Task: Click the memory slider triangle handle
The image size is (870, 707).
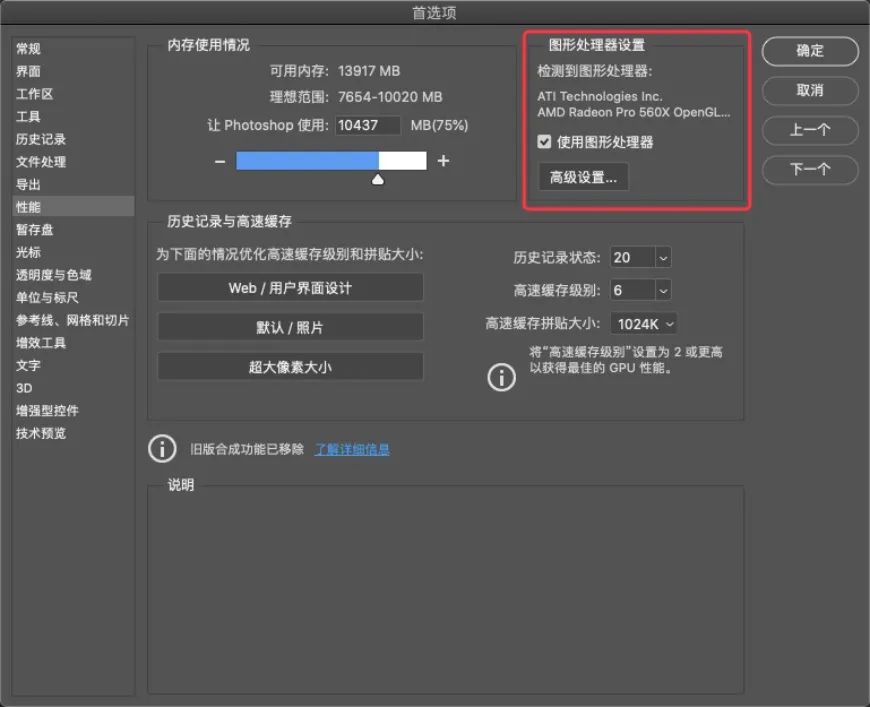Action: click(378, 179)
